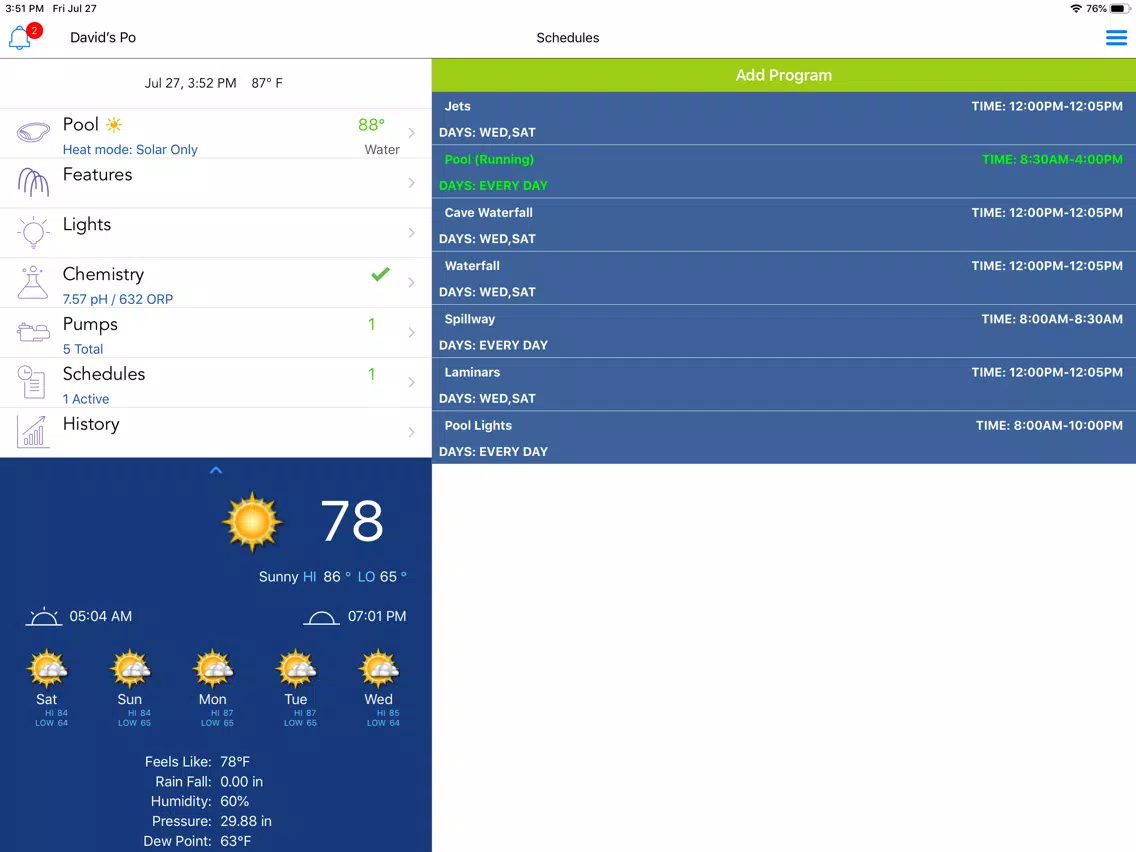Tap 'TIME: 8:30AM-4:00PM' text

(1052, 159)
